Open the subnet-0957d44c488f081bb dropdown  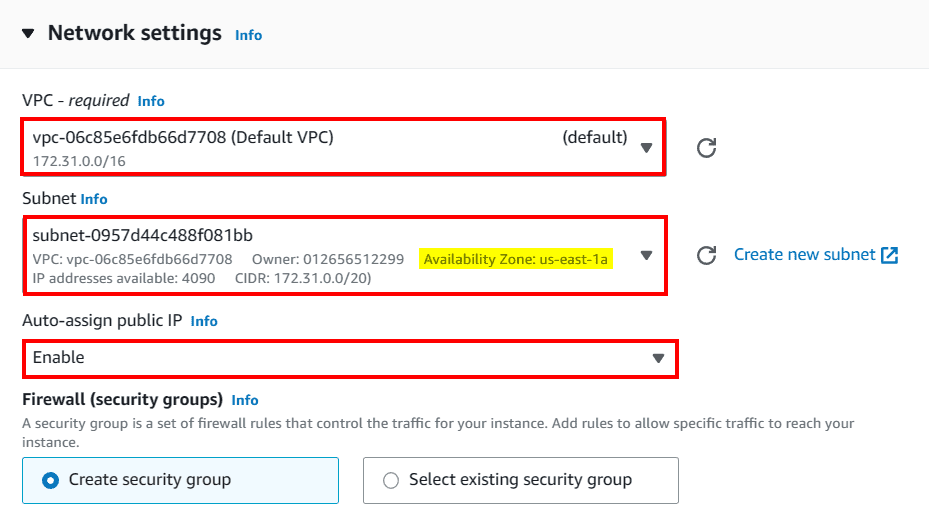(330, 255)
